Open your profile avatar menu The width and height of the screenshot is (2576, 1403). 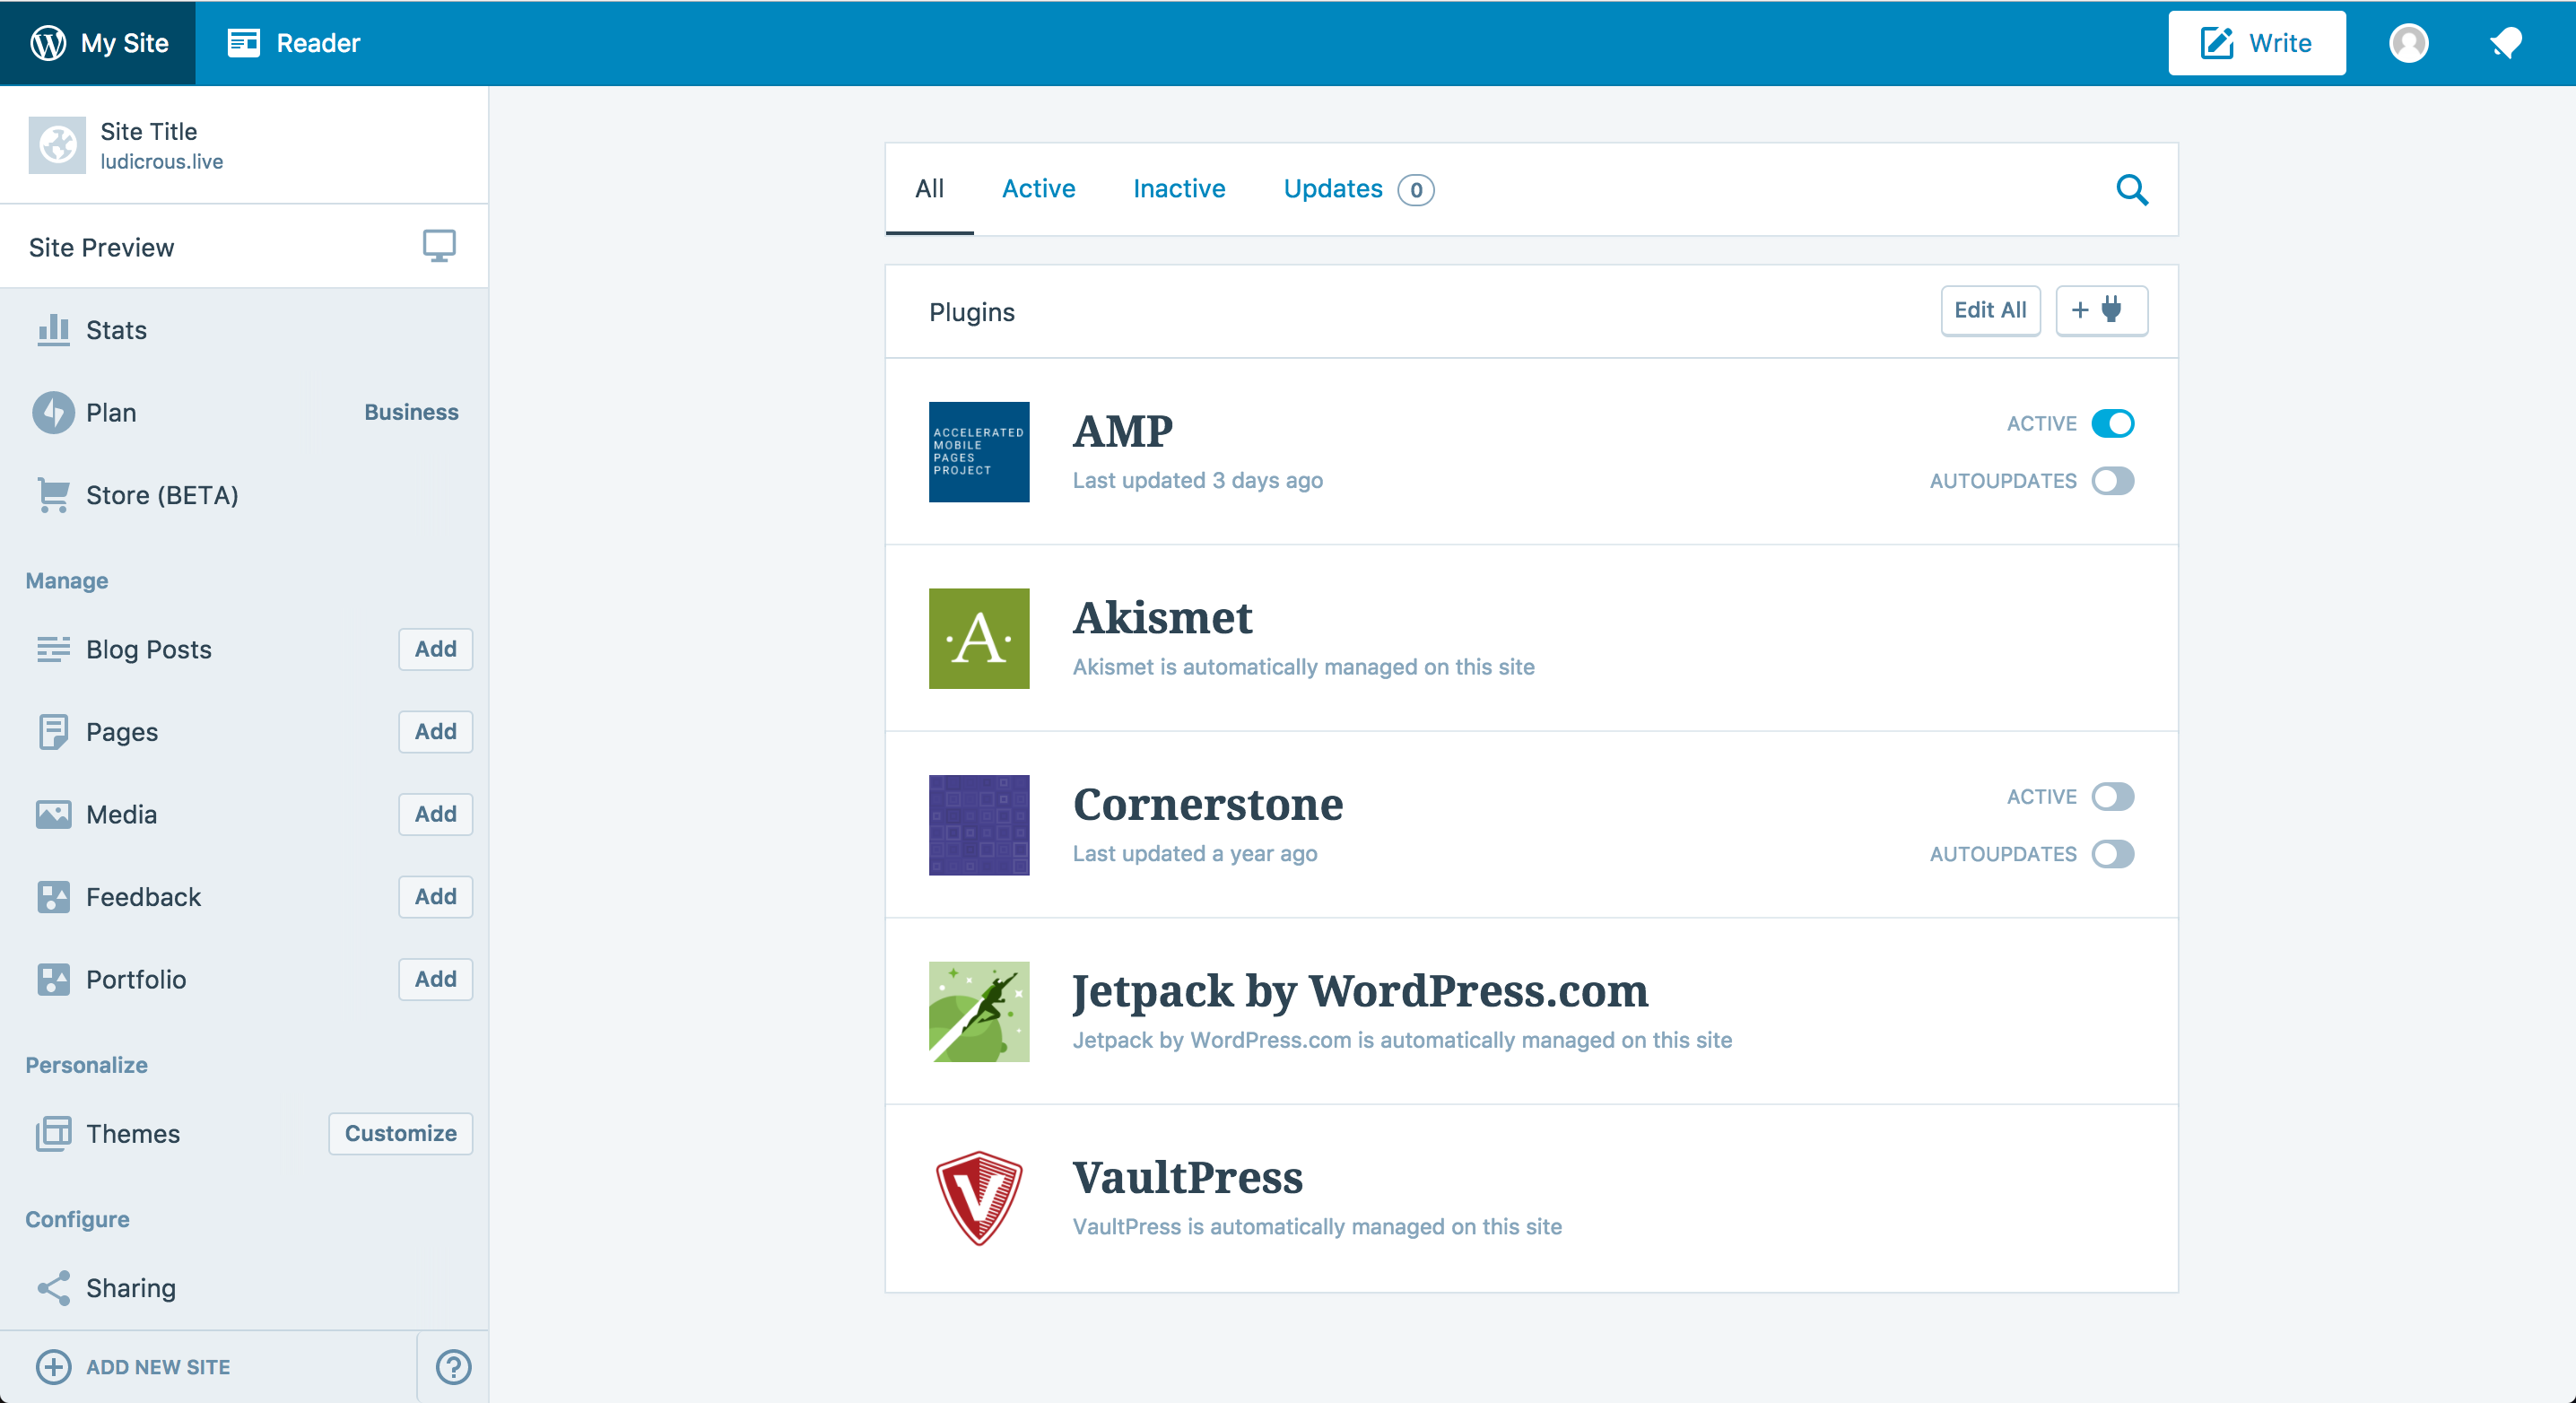pyautogui.click(x=2409, y=43)
